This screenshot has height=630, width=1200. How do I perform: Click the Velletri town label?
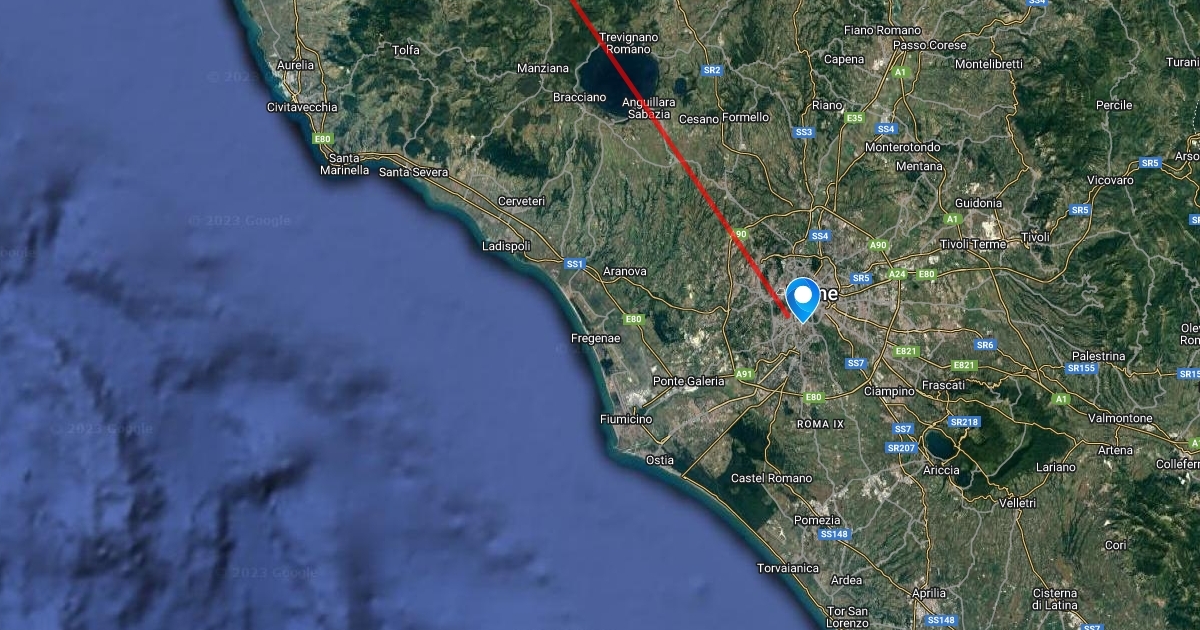tap(1018, 502)
